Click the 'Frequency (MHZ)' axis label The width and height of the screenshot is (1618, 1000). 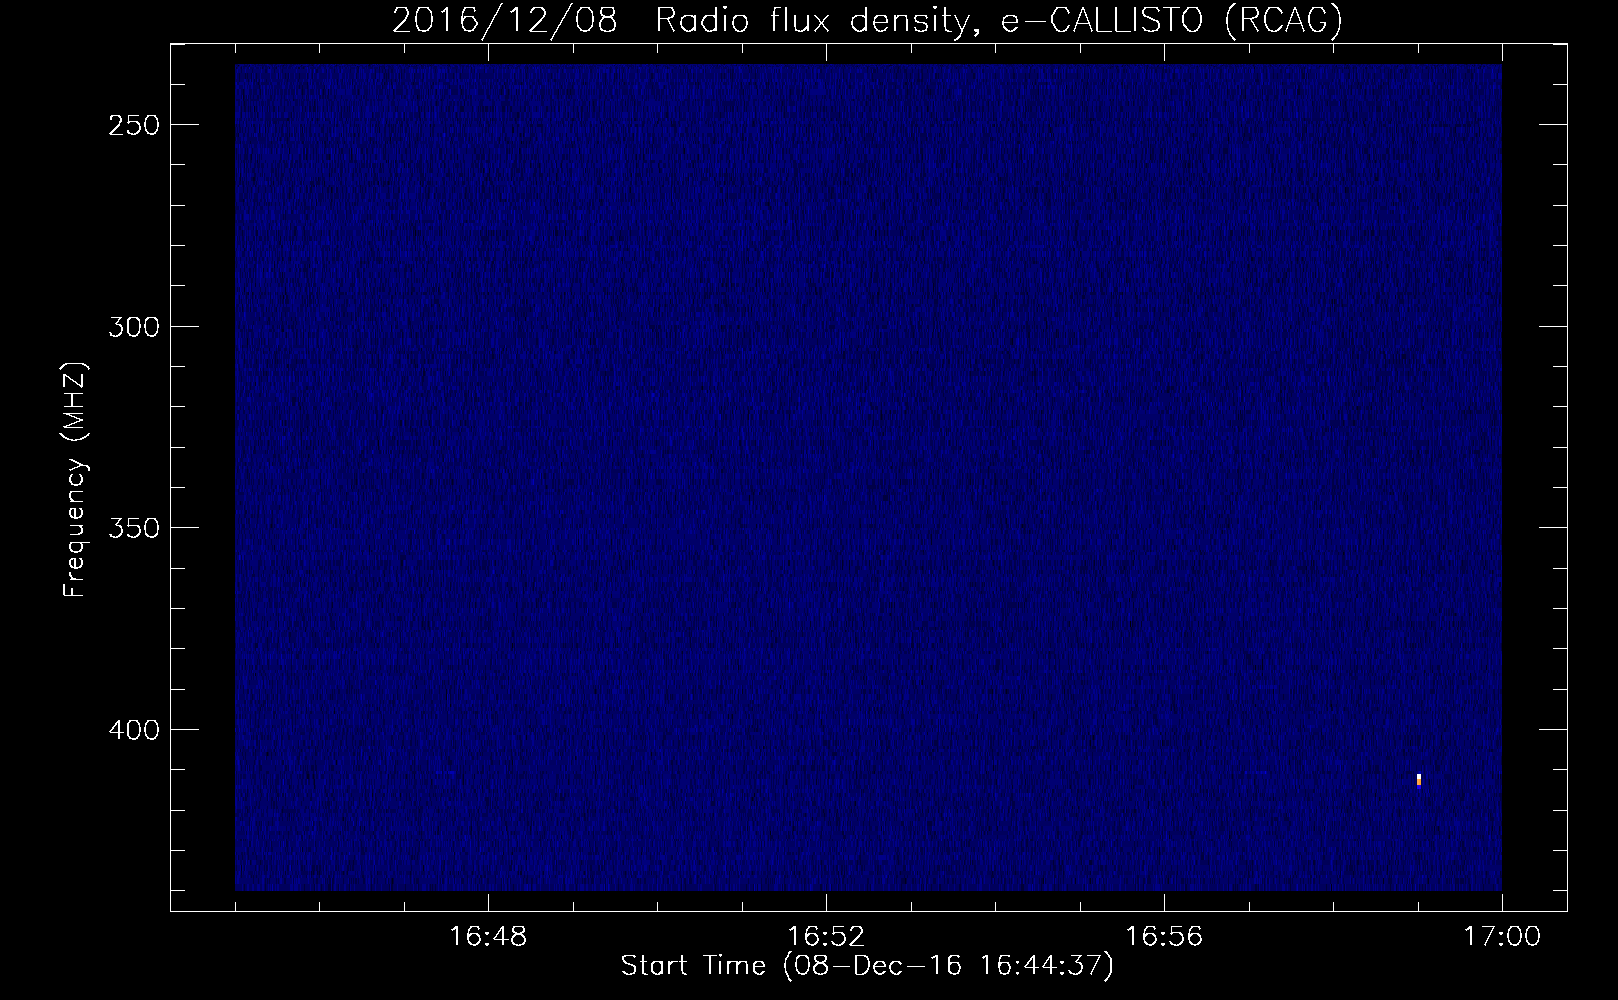[x=75, y=480]
